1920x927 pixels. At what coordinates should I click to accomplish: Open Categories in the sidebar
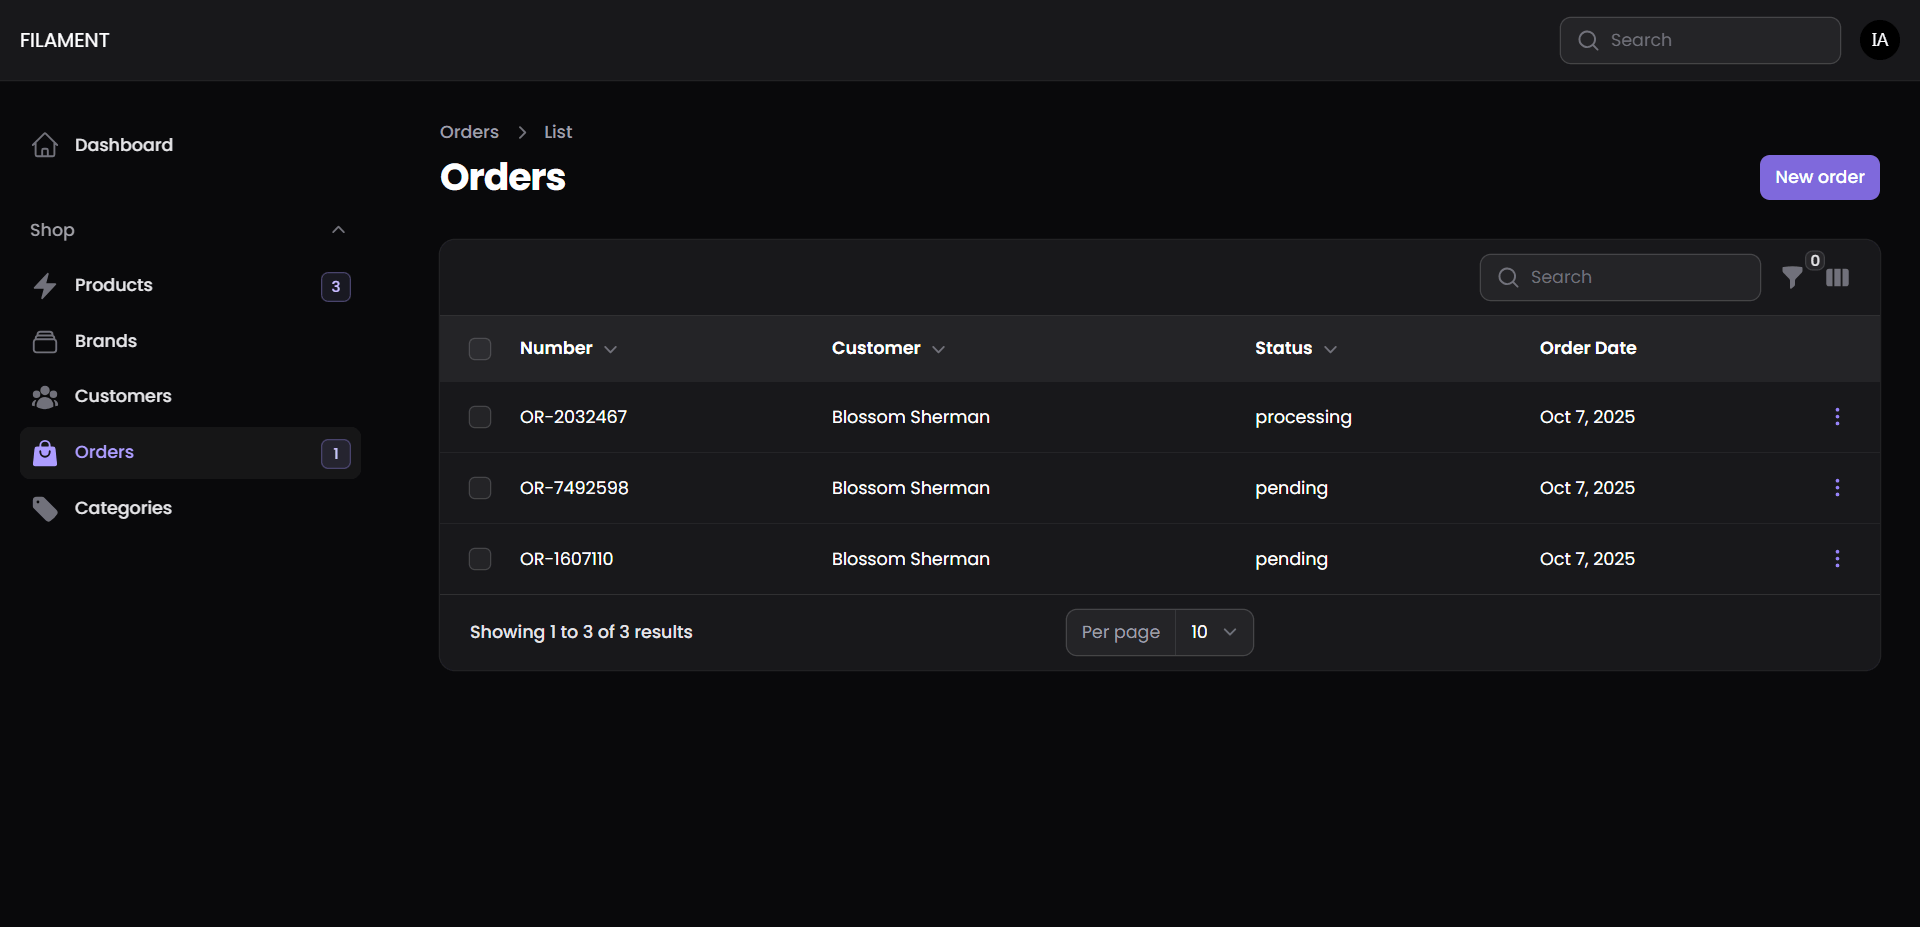pyautogui.click(x=190, y=508)
